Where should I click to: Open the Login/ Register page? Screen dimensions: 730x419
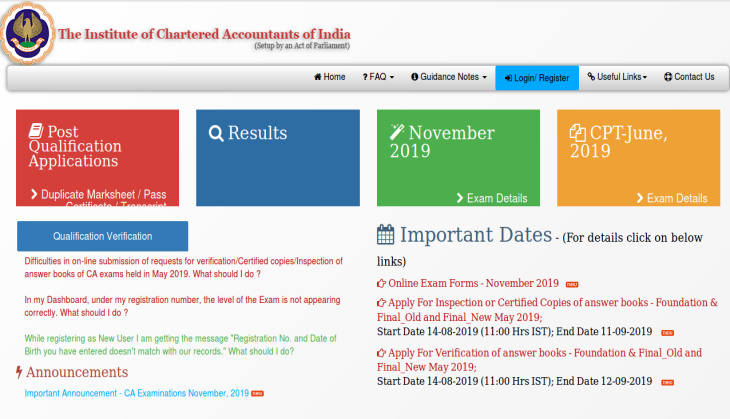(x=537, y=78)
